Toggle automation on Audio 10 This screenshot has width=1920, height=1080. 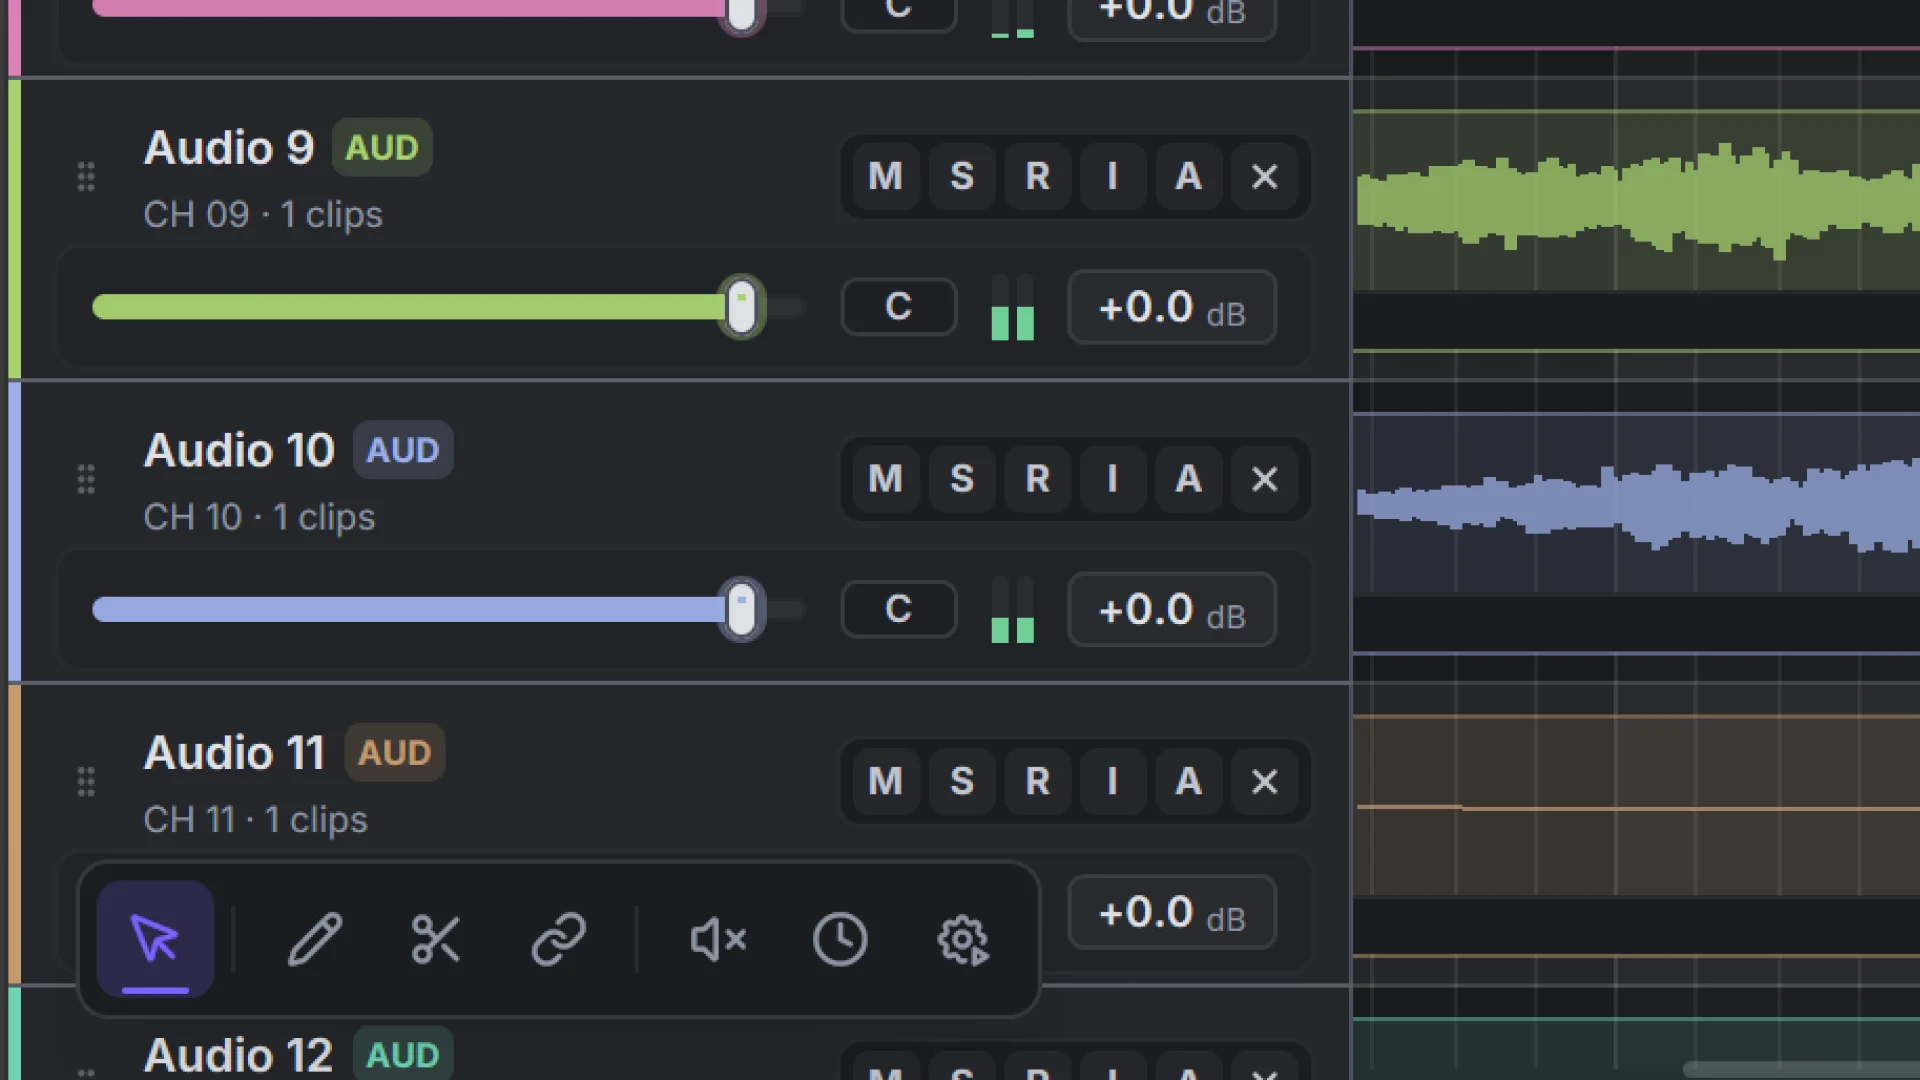click(1189, 479)
